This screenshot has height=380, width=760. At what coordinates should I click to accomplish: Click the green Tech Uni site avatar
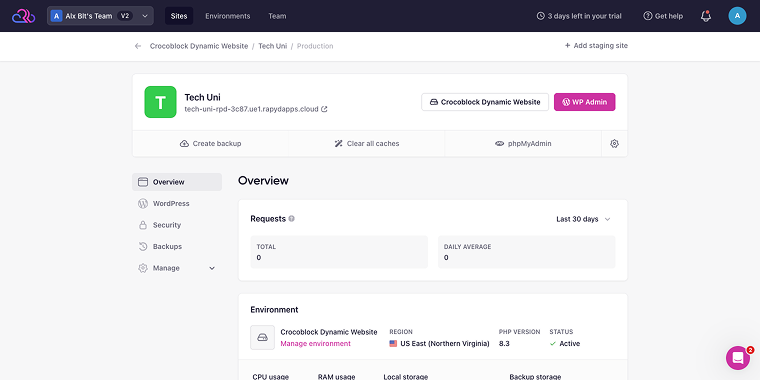coord(160,102)
